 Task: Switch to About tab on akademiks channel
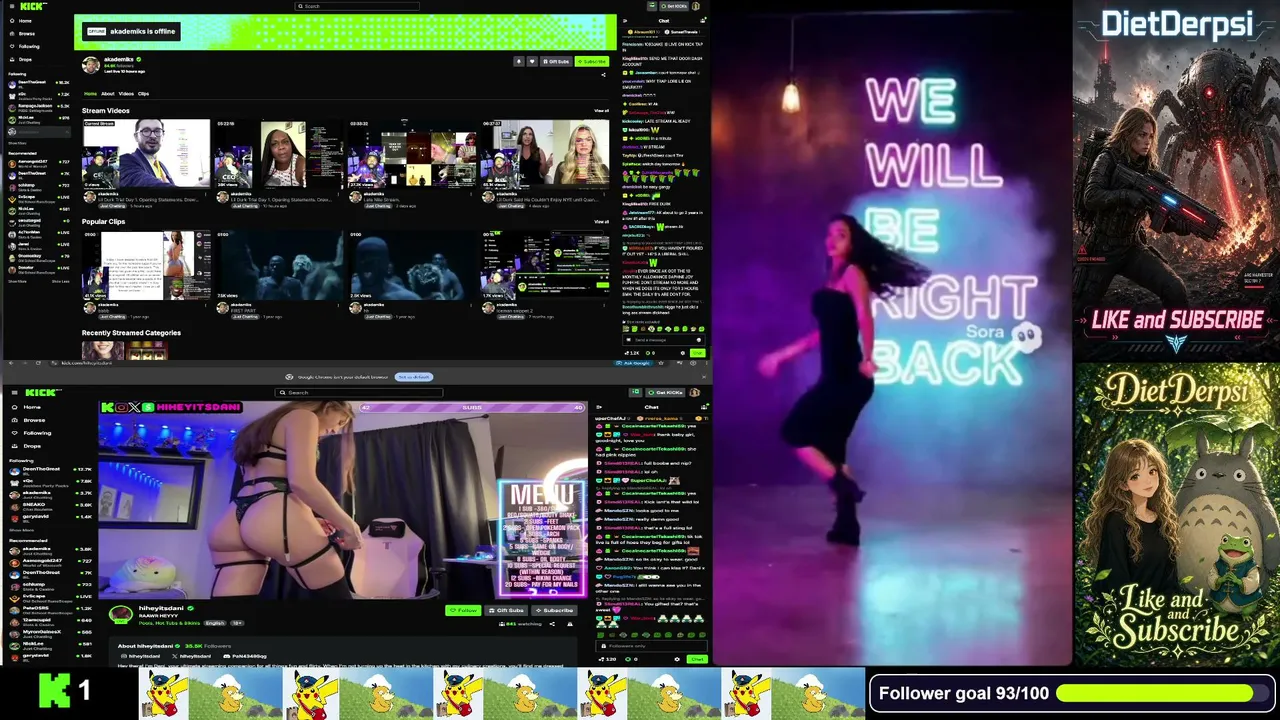tap(108, 94)
